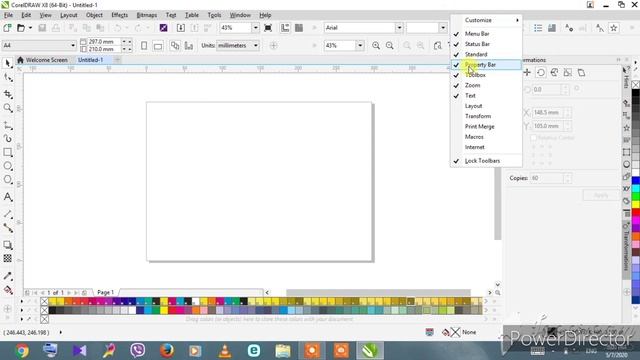Screen dimensions: 640x360
Task: Open the zoom level dropdown in standard toolbar
Action: coord(256,28)
